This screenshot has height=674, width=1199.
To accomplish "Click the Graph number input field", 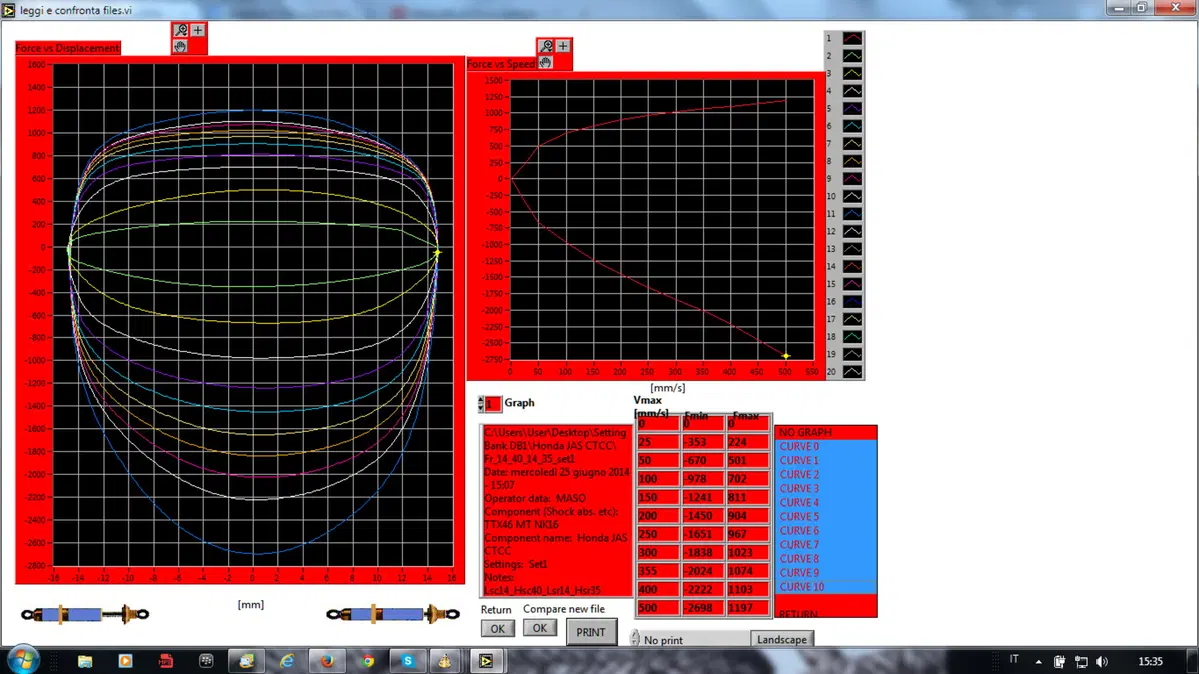I will point(493,403).
